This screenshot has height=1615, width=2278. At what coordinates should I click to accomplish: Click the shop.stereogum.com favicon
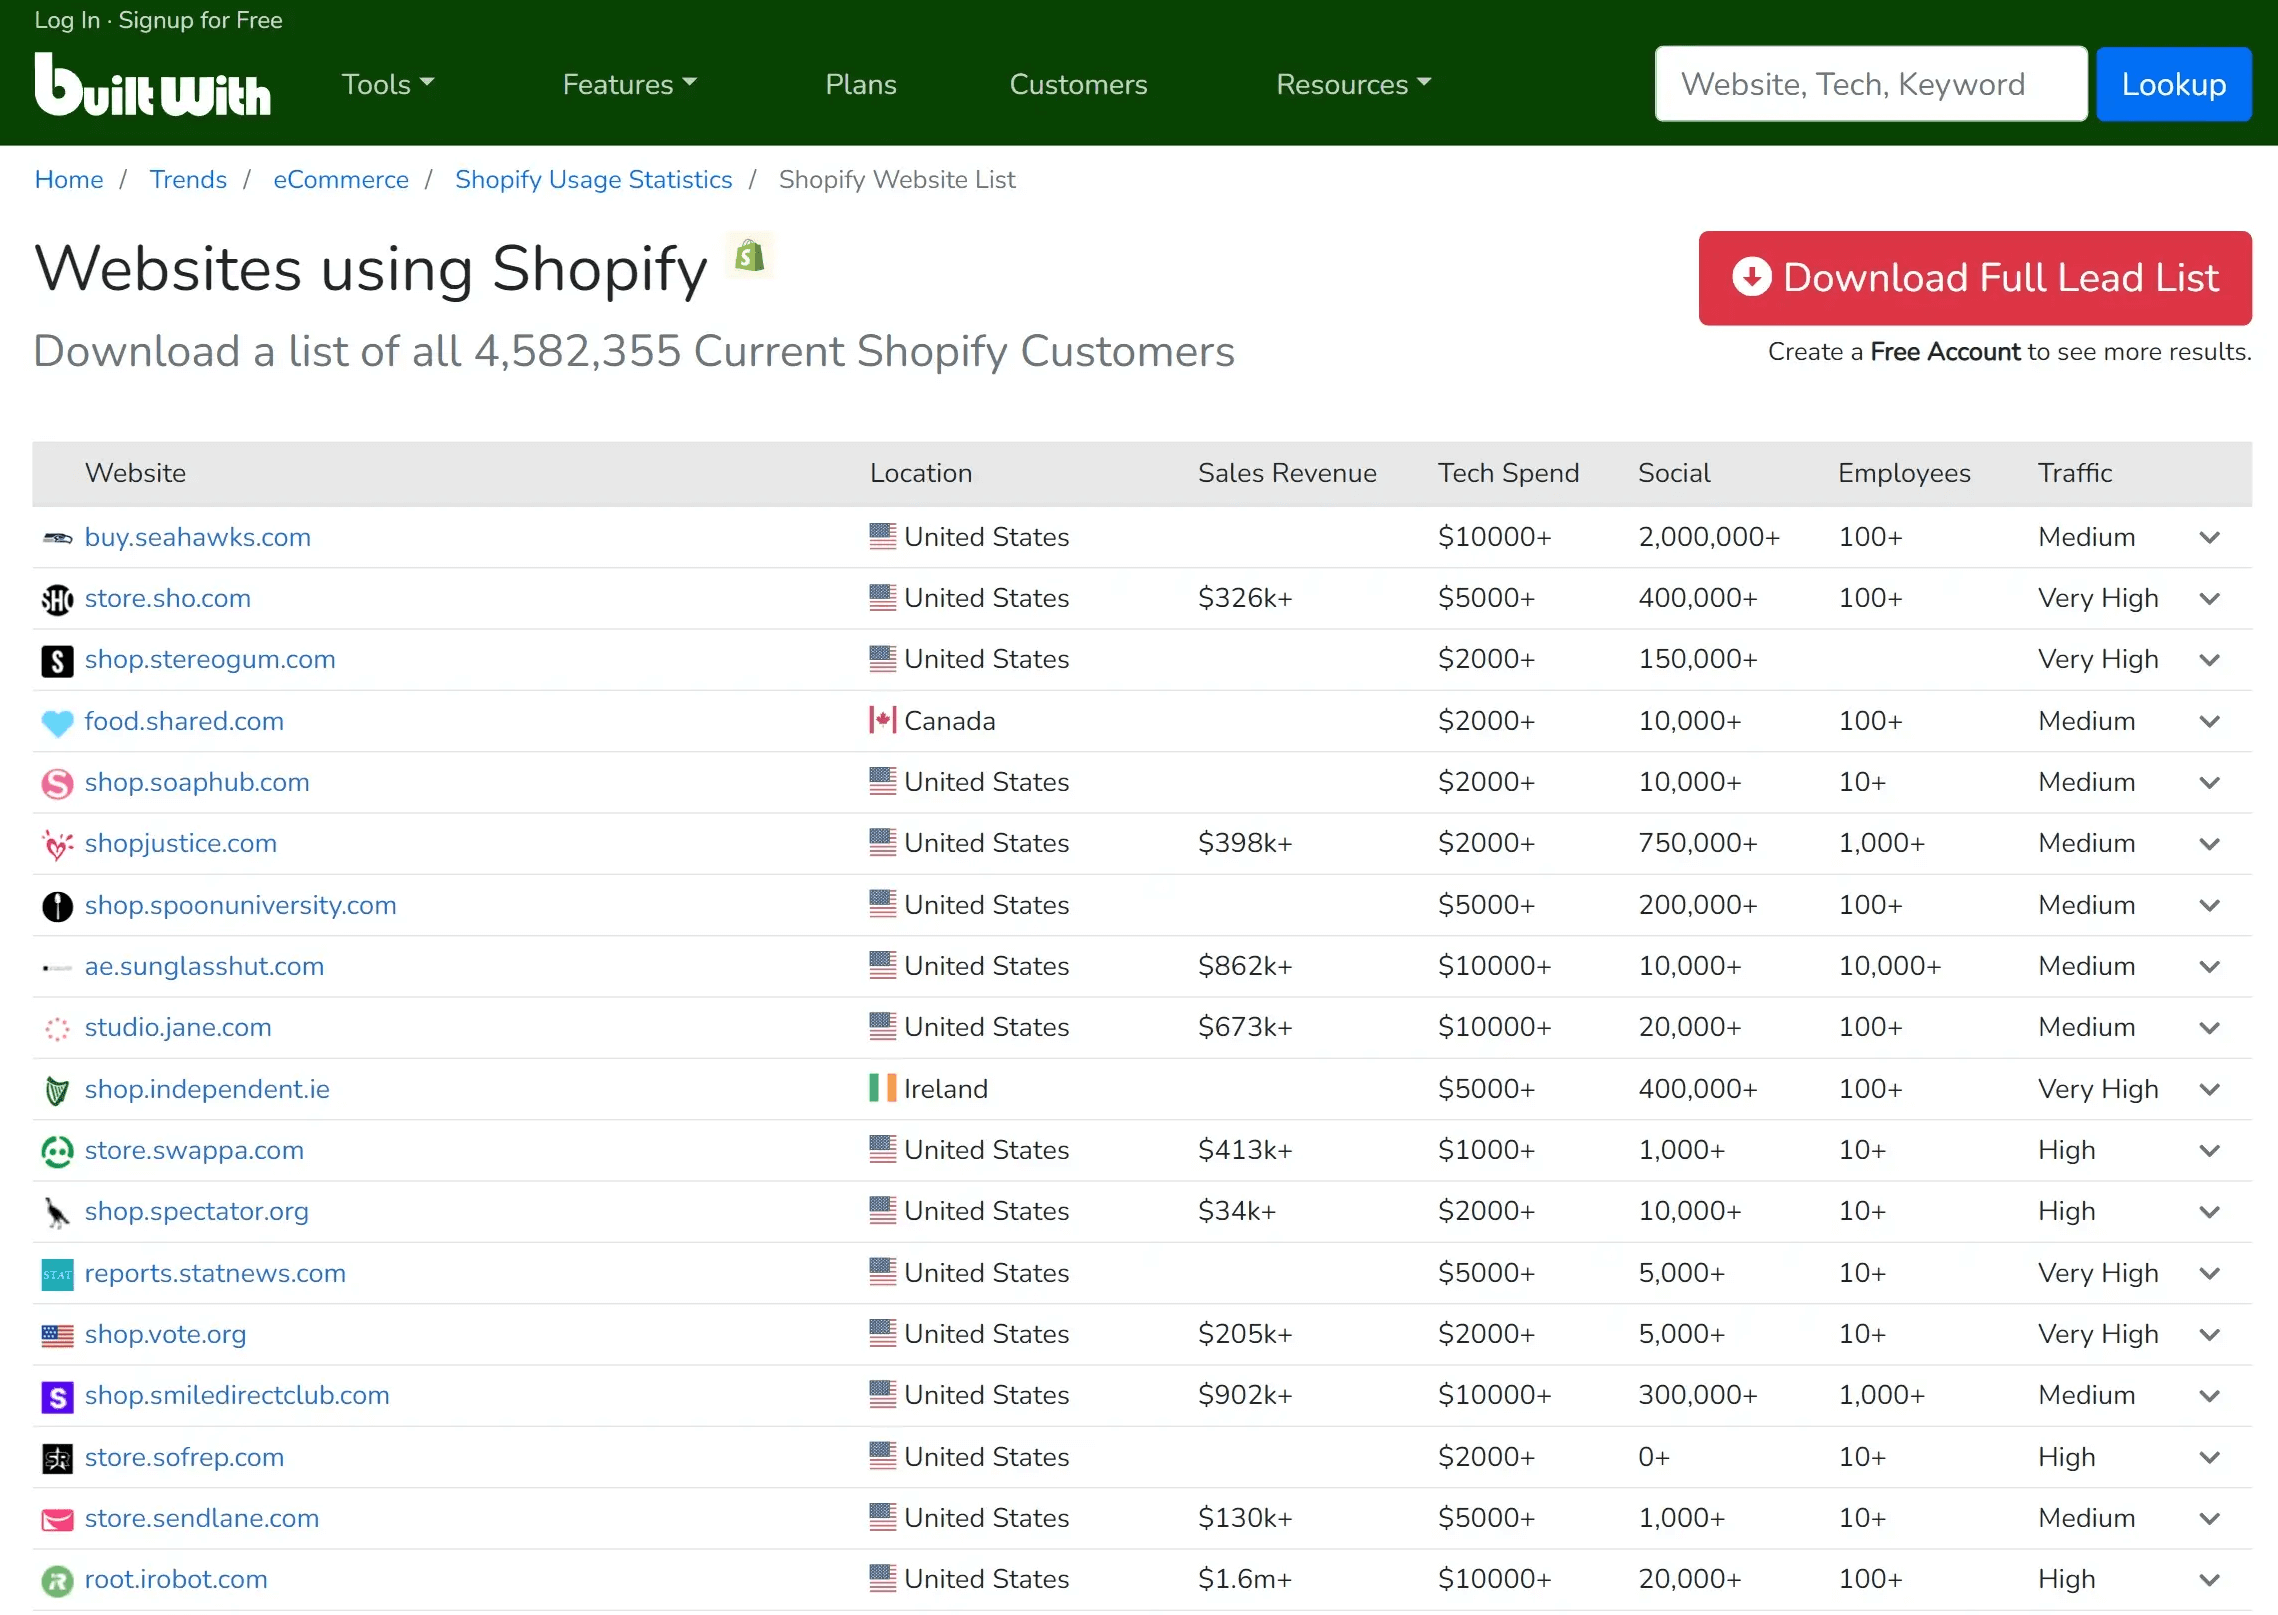point(57,660)
